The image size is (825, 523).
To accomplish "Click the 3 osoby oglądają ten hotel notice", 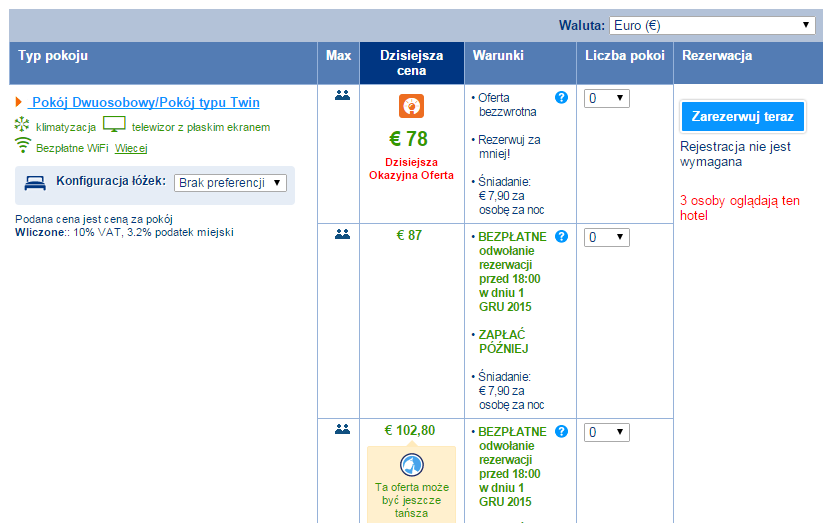I will (x=740, y=208).
